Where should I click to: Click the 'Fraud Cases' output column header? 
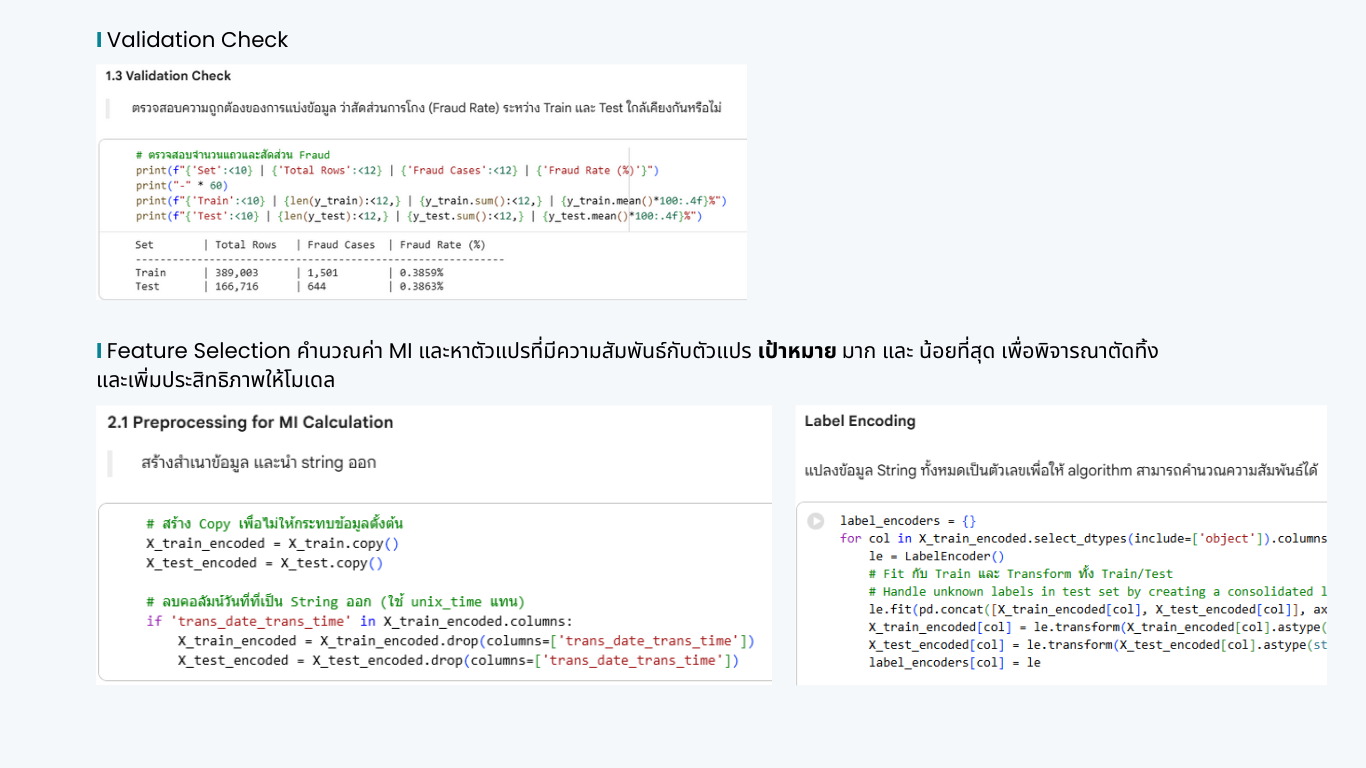341,245
